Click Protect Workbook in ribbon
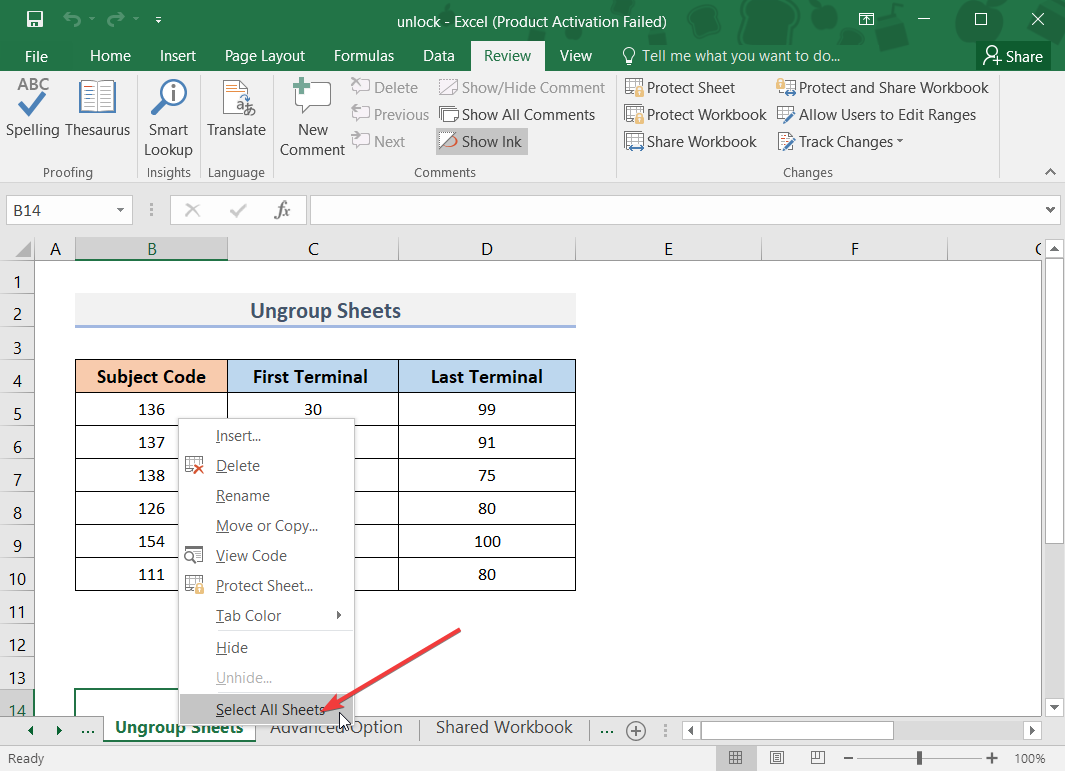Screen dimensions: 1065x771 (696, 115)
